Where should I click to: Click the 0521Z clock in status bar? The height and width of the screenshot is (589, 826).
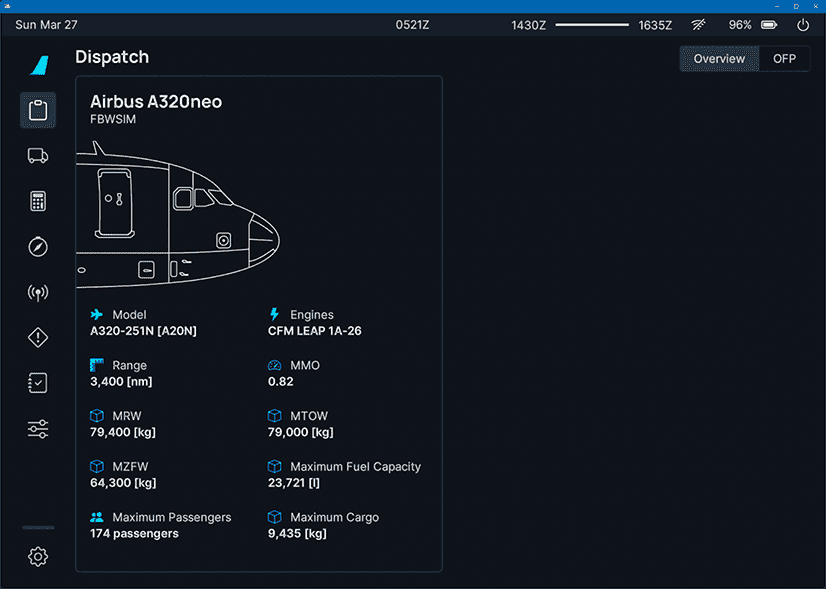click(412, 25)
